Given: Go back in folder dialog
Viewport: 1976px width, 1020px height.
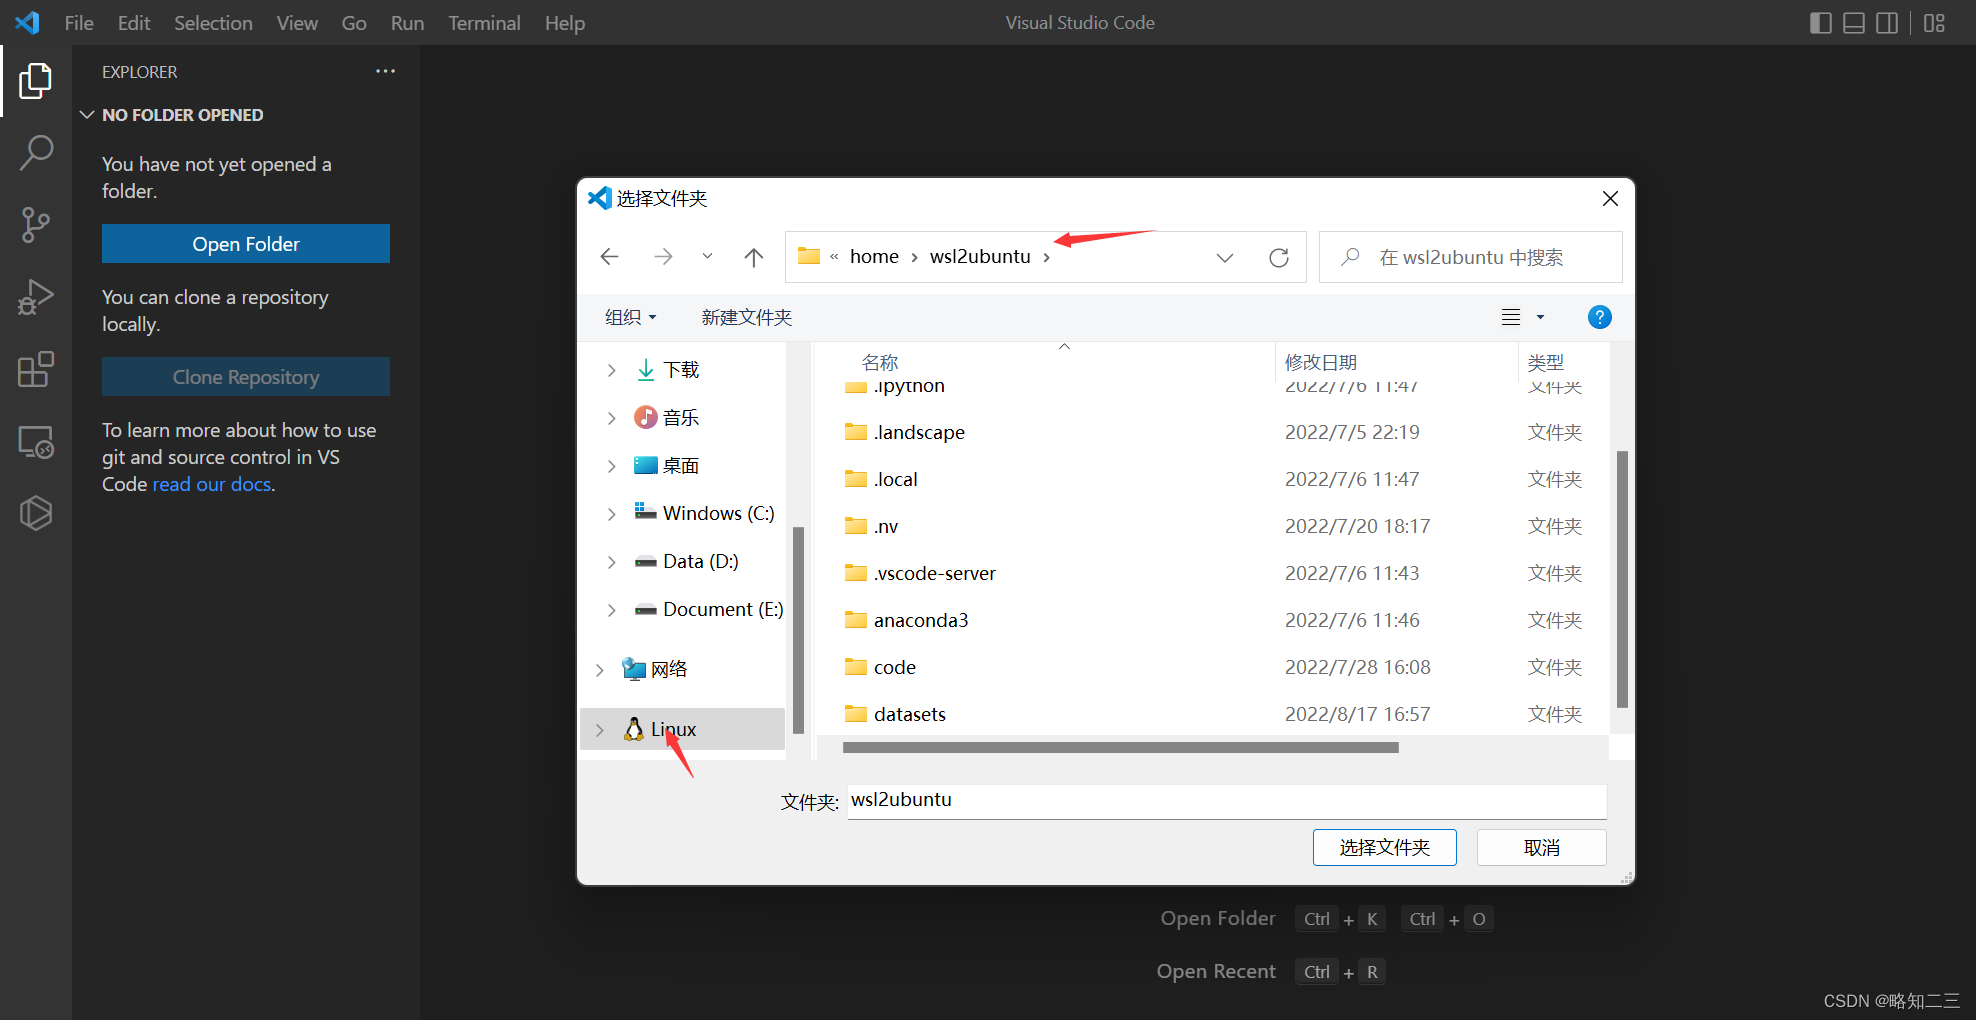Looking at the screenshot, I should tap(609, 257).
